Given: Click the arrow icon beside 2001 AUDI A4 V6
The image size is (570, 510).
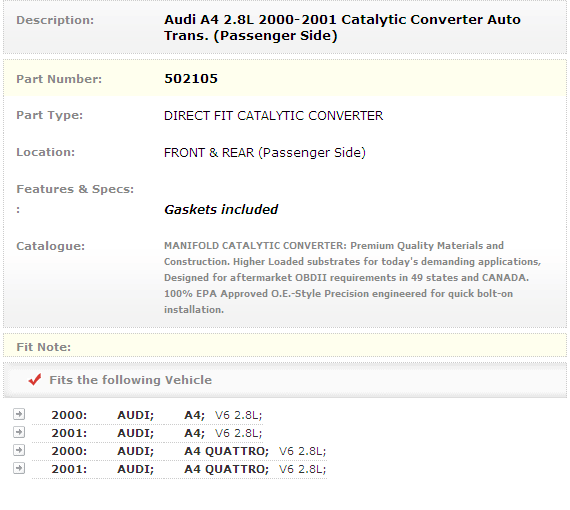Looking at the screenshot, I should tap(19, 432).
